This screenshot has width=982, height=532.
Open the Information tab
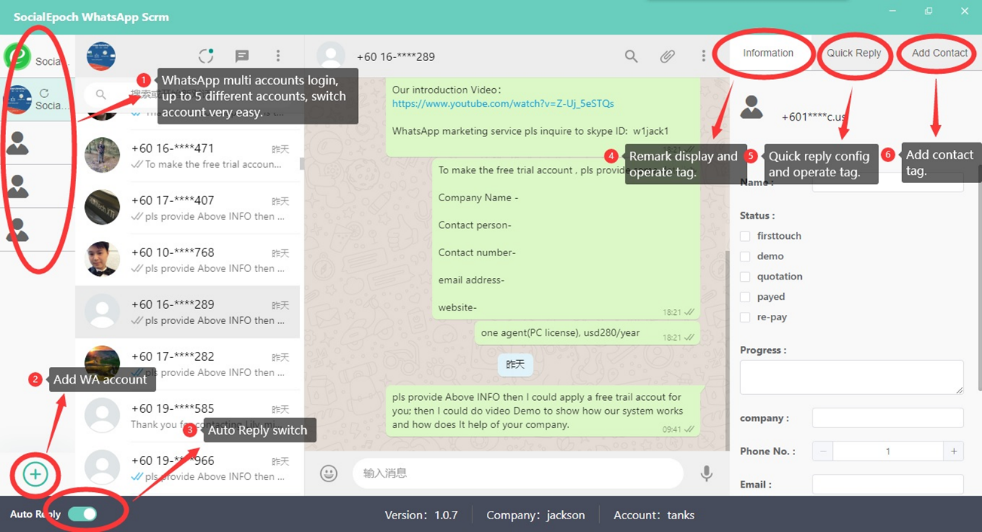point(768,53)
